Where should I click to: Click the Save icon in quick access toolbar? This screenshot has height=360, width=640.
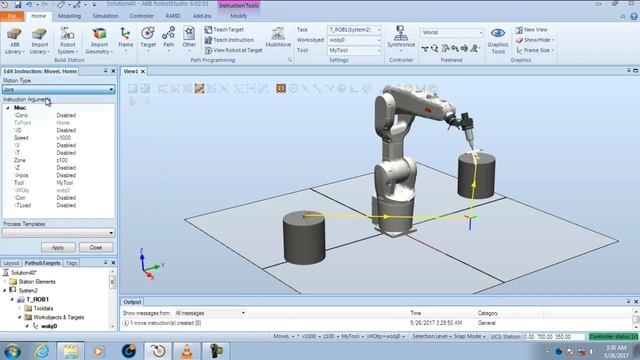pyautogui.click(x=18, y=5)
